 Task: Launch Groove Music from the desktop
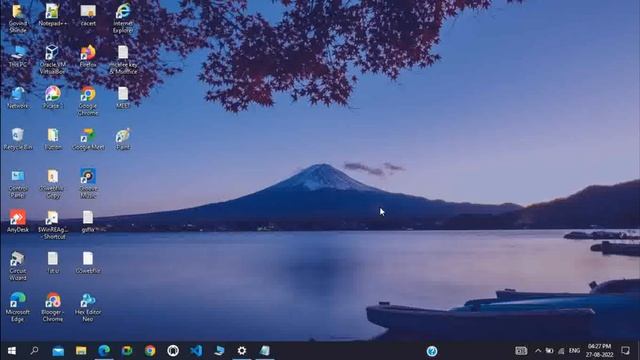click(x=88, y=184)
